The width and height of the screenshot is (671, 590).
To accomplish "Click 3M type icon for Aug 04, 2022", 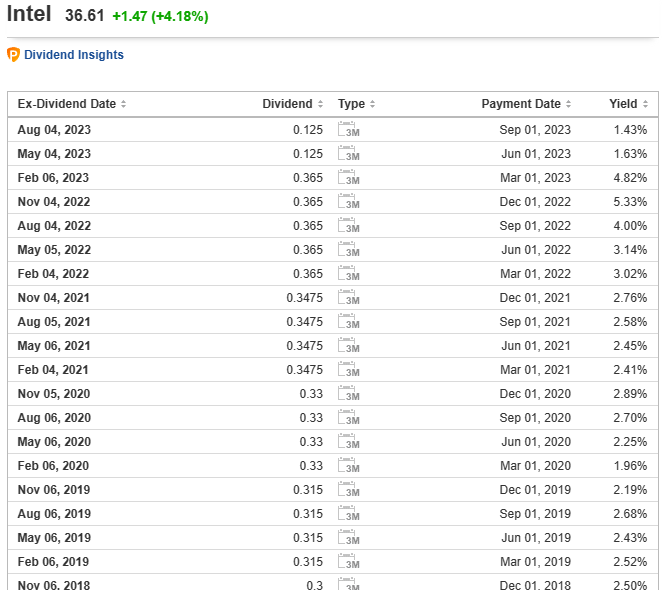I will click(x=348, y=225).
